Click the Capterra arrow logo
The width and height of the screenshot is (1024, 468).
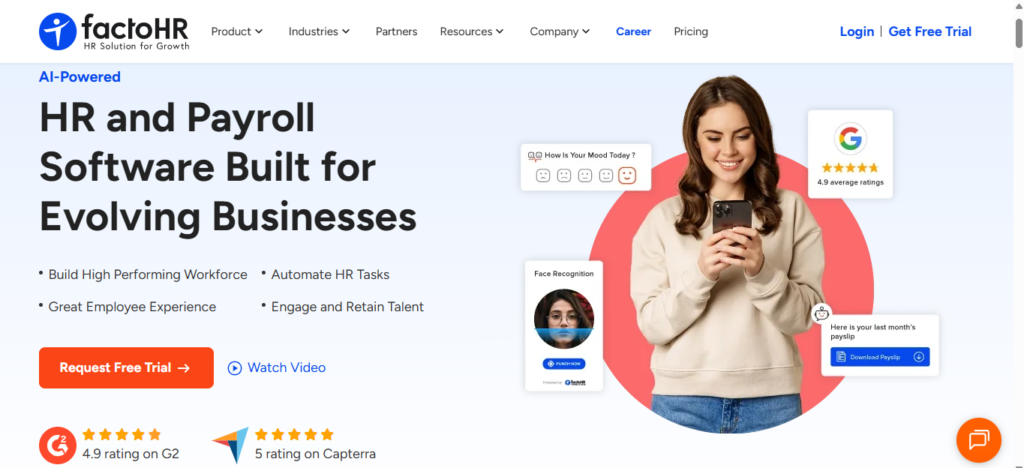(x=230, y=444)
